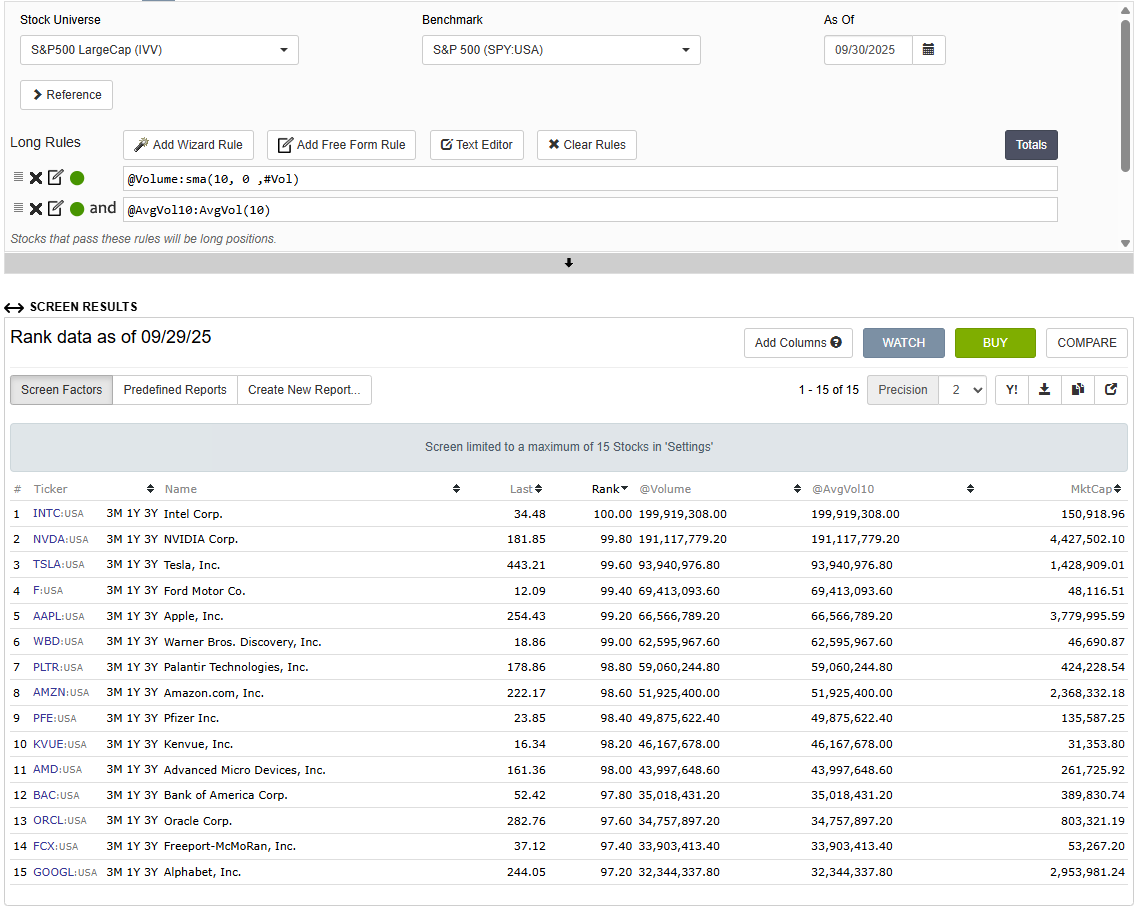Click the @Volume rule formula field
1141x917 pixels.
tap(590, 179)
